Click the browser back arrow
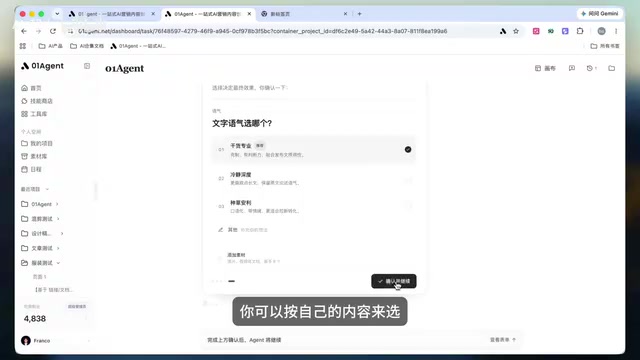 click(x=24, y=31)
